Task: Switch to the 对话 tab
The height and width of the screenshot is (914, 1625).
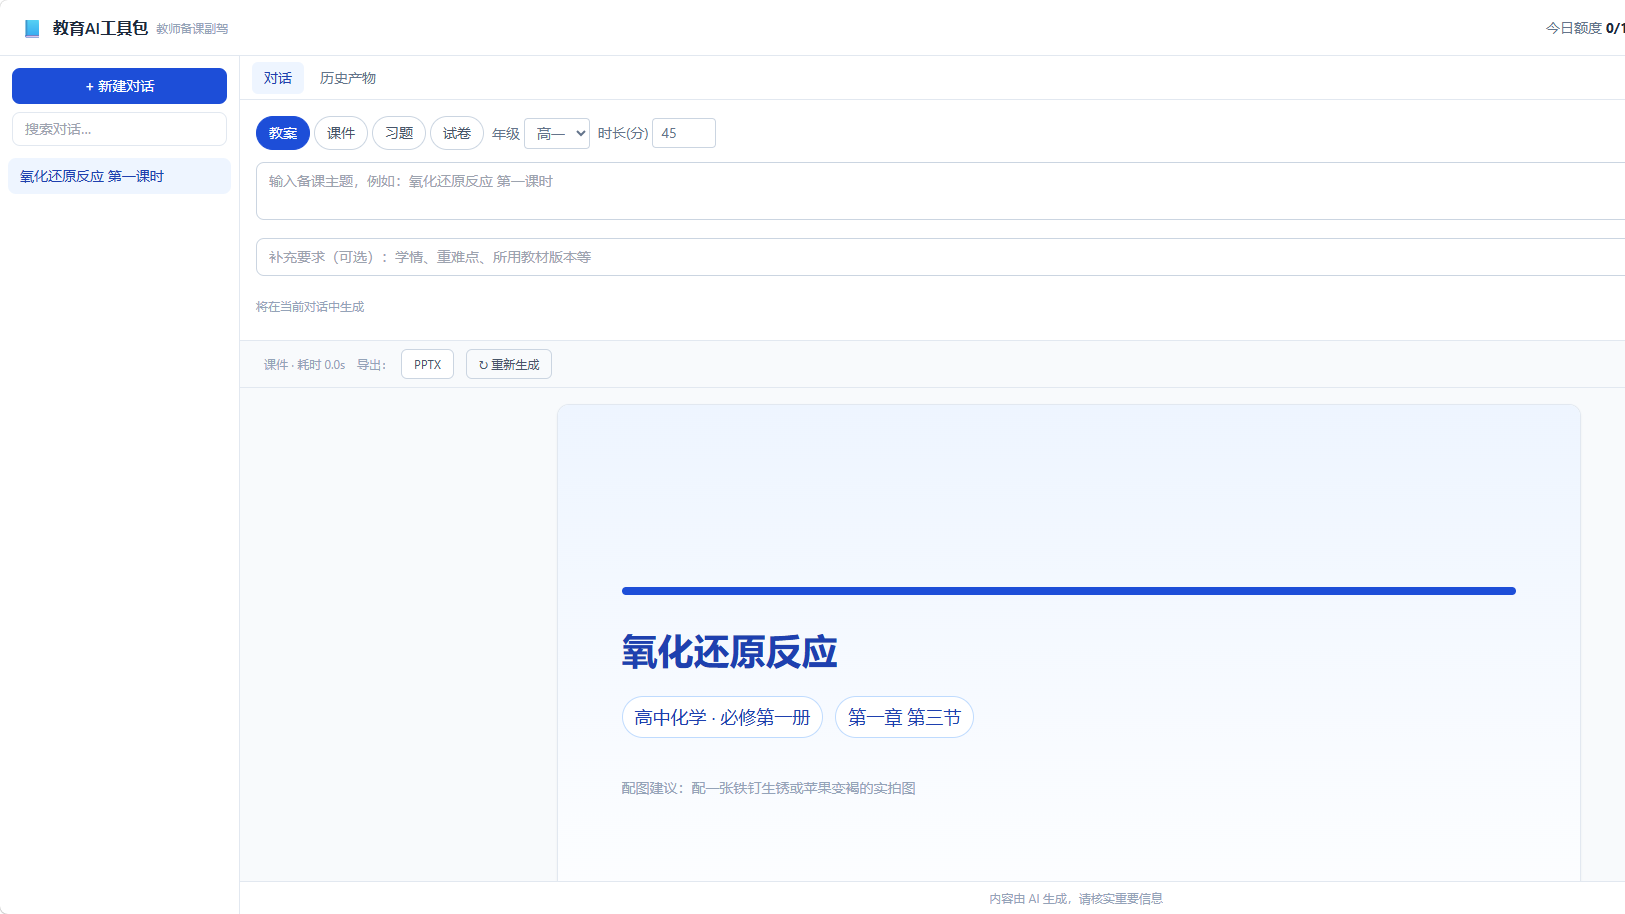Action: click(278, 78)
